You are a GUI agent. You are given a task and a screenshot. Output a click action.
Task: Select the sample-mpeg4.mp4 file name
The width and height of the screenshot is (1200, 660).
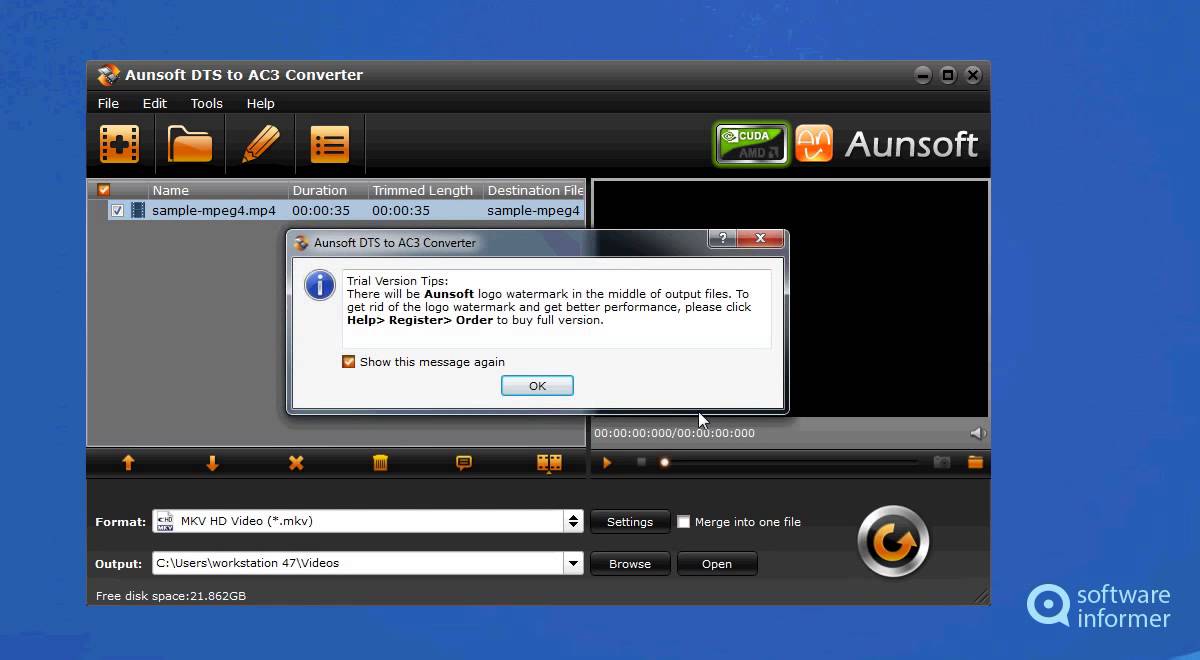click(x=214, y=211)
